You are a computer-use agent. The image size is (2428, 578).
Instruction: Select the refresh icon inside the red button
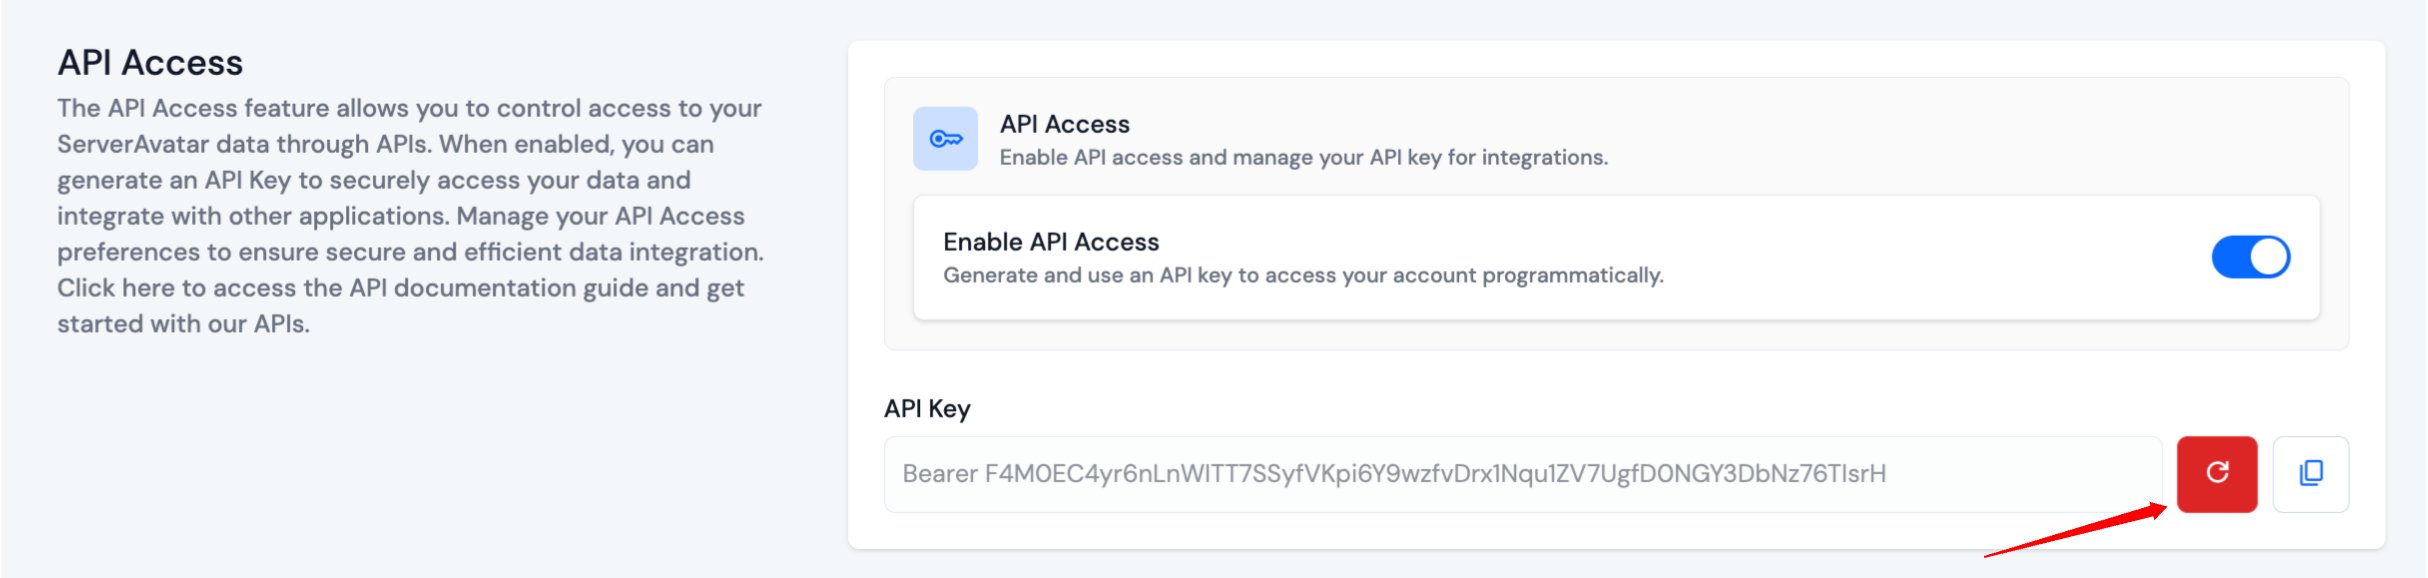pyautogui.click(x=2218, y=474)
